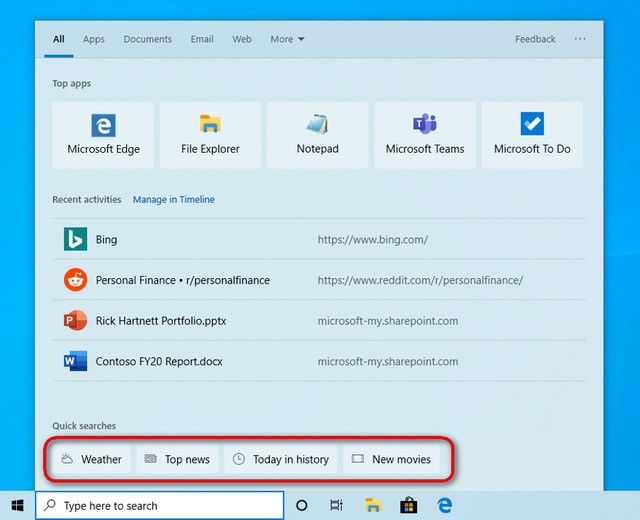The height and width of the screenshot is (520, 640).
Task: Click the Windows Start button
Action: 18,506
